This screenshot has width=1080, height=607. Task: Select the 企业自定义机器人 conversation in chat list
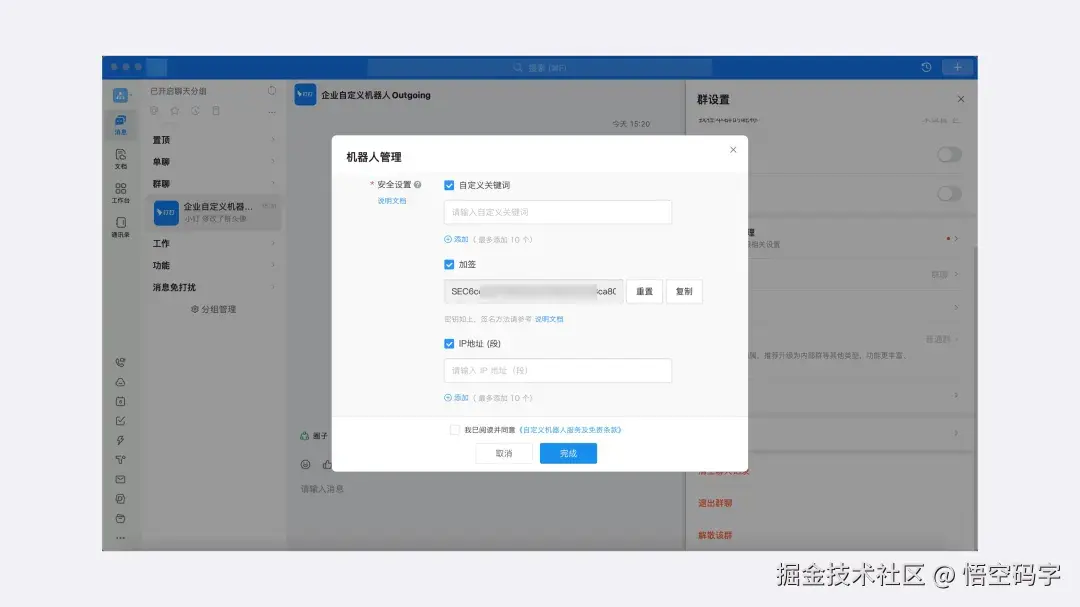(214, 212)
